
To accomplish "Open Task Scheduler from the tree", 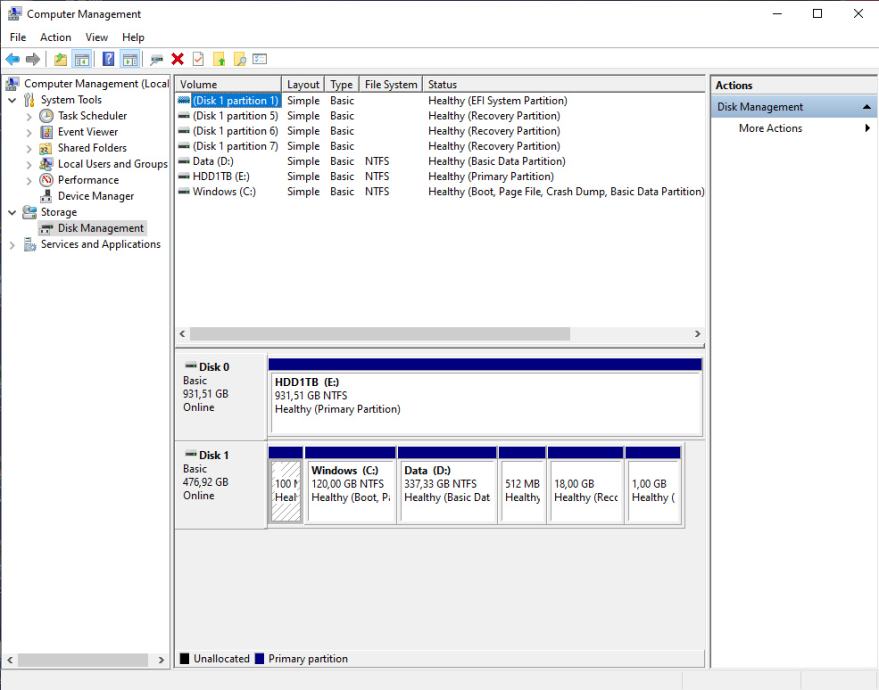I will point(92,116).
